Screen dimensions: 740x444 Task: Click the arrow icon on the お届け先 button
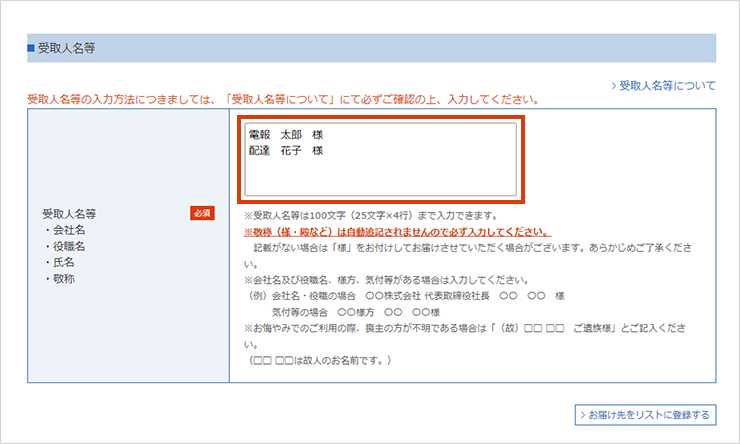tap(583, 414)
